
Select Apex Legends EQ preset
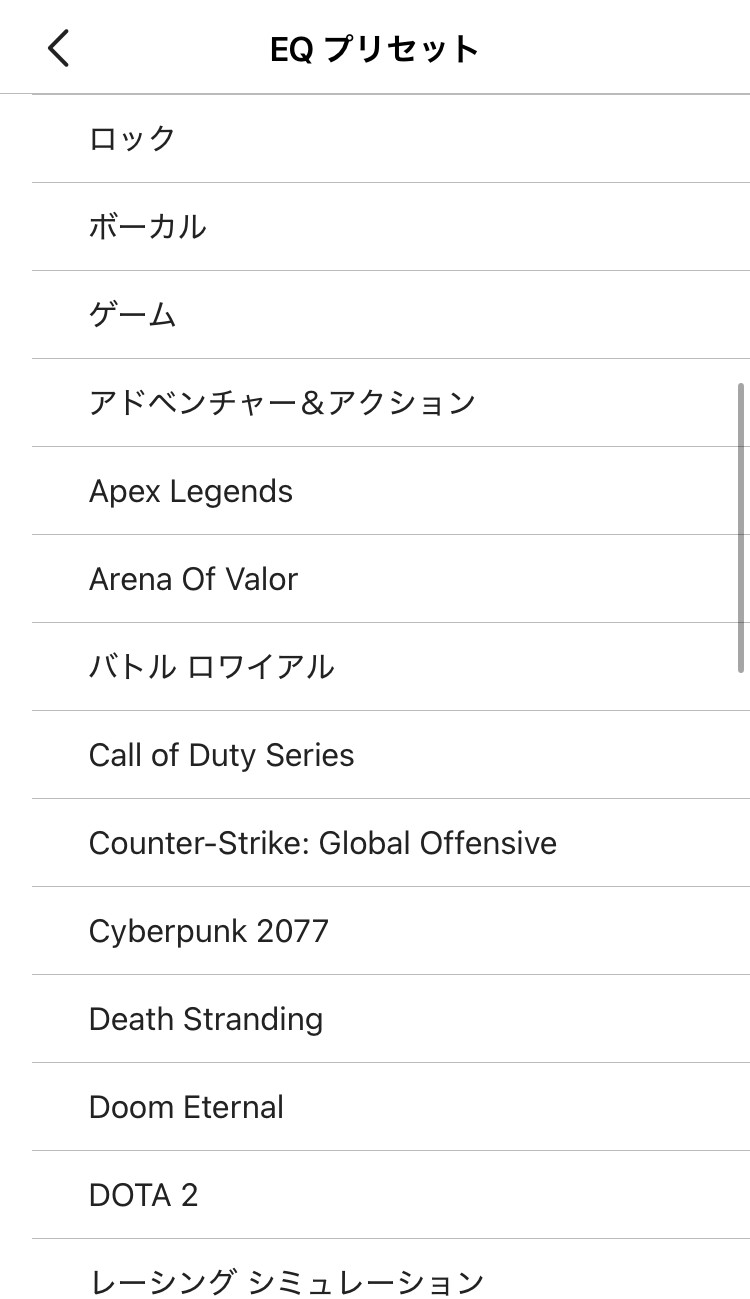[191, 491]
